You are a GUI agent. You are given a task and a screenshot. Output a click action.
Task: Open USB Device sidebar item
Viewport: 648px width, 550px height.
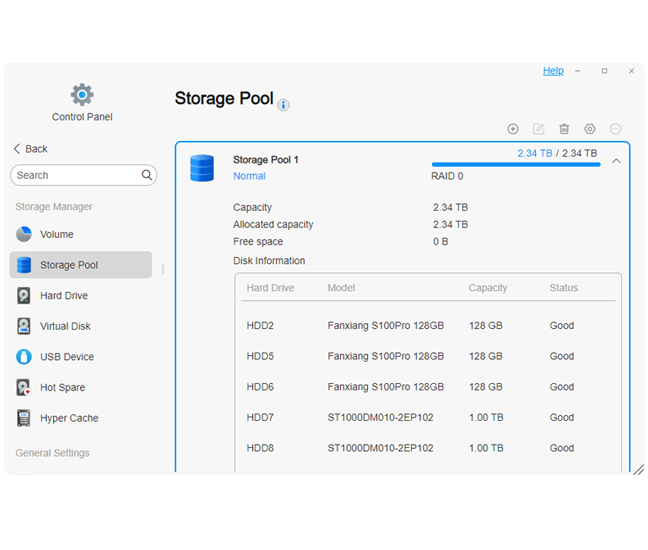click(x=66, y=357)
